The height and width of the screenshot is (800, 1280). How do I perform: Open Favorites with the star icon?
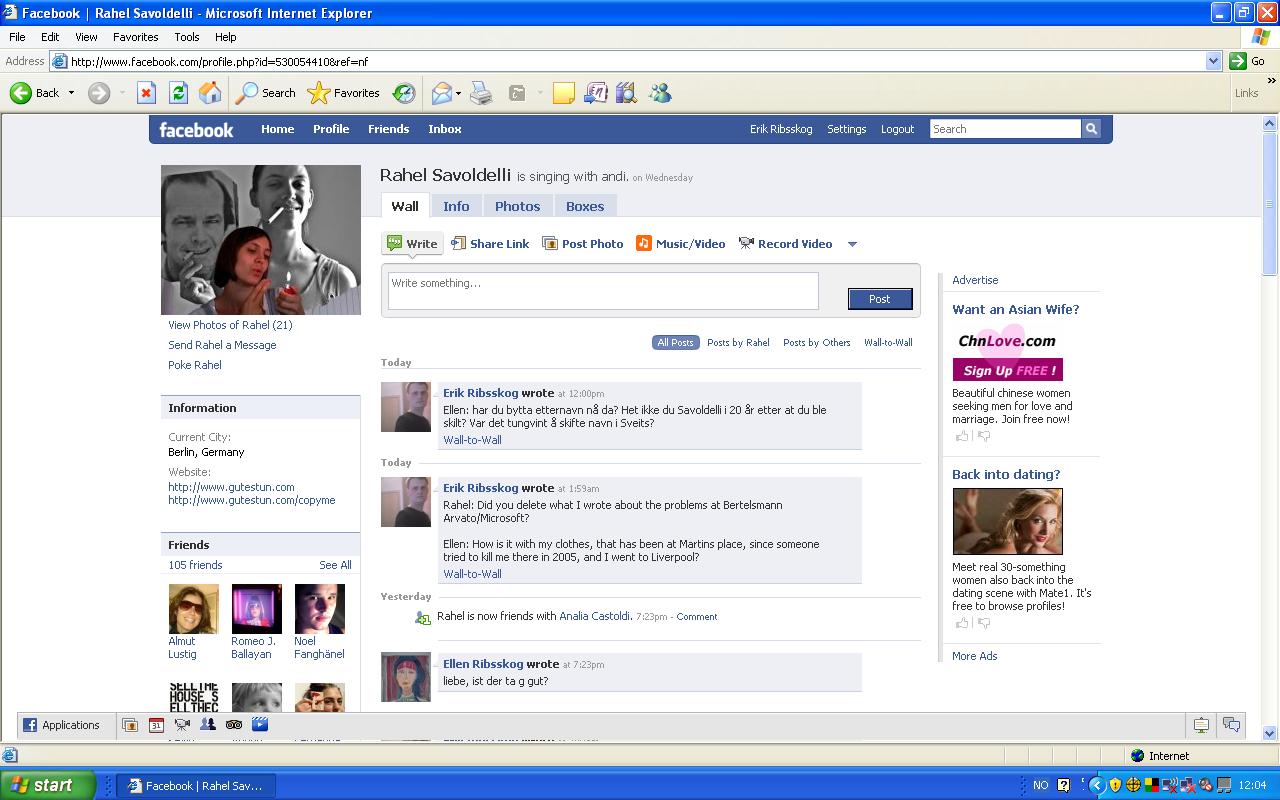point(318,93)
